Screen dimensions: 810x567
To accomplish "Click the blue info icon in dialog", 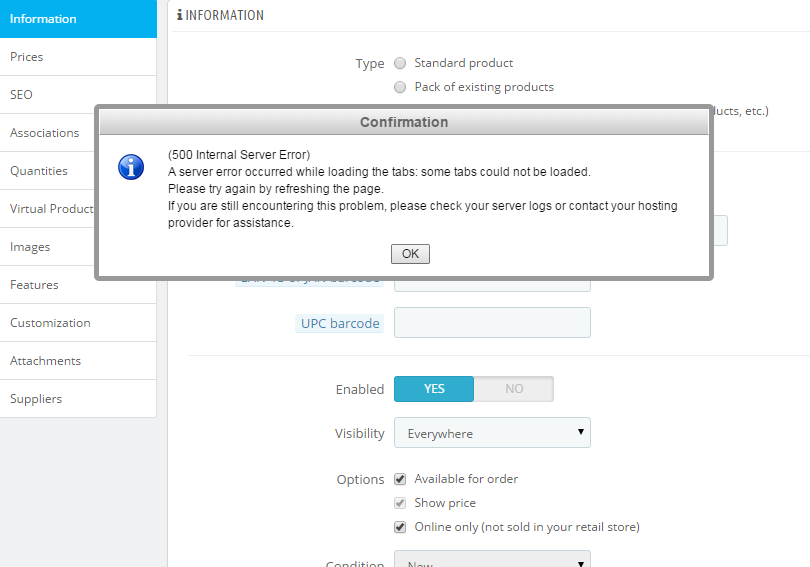I will point(131,167).
